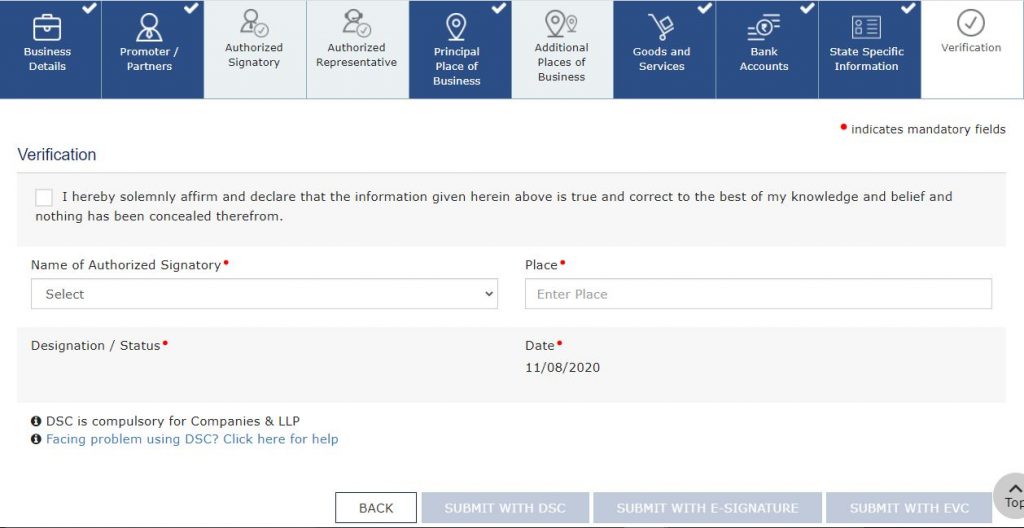Switch to Bank Accounts tab
This screenshot has height=528, width=1024.
click(x=767, y=50)
